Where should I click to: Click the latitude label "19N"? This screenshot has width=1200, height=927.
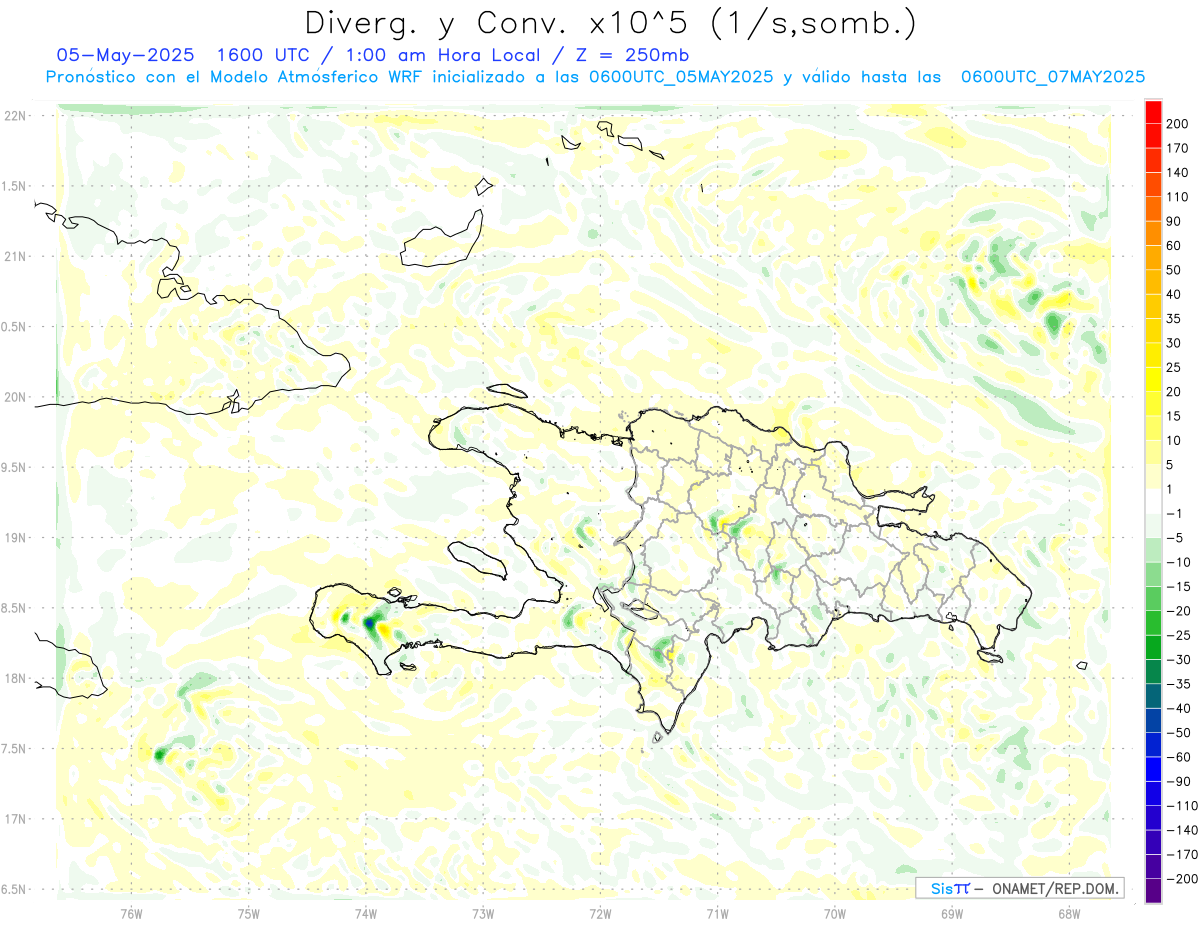coord(14,538)
